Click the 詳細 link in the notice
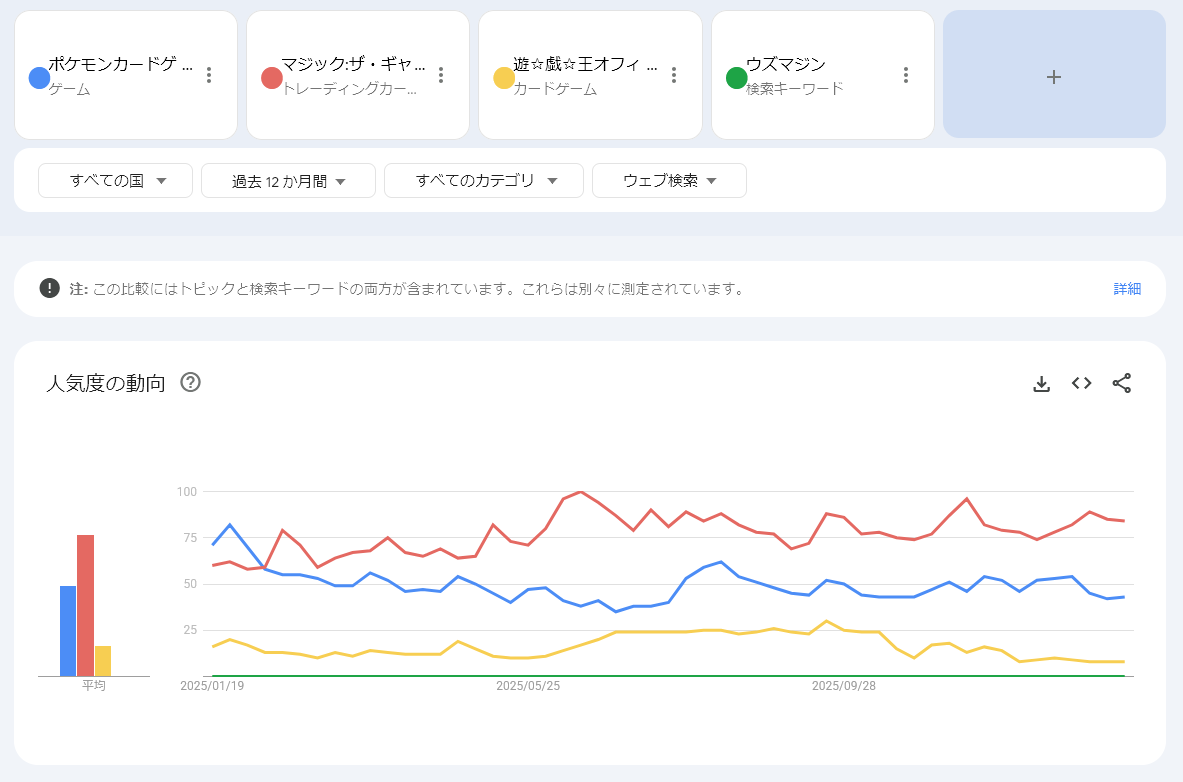The width and height of the screenshot is (1183, 782). tap(1127, 289)
